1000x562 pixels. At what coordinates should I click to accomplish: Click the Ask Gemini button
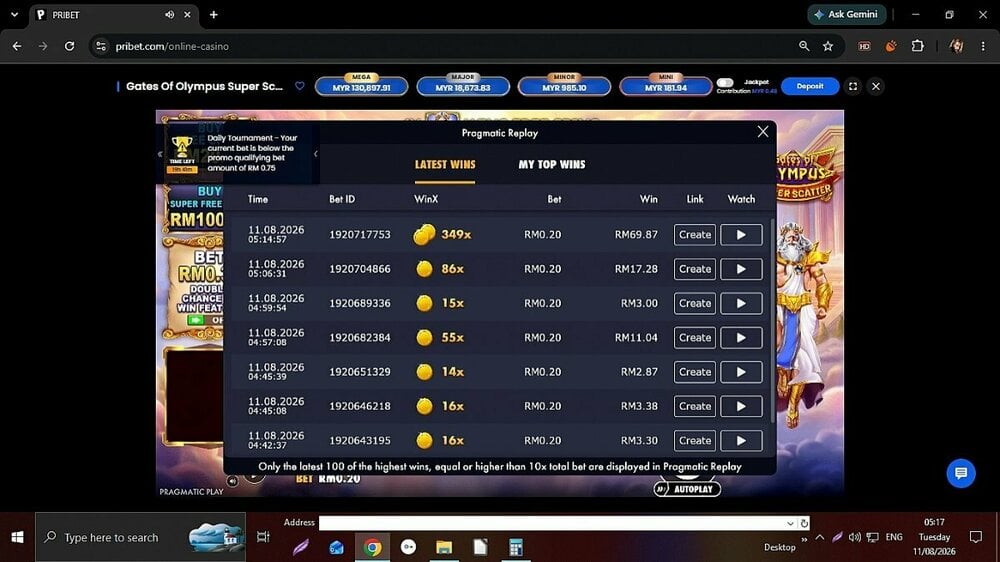pyautogui.click(x=846, y=14)
